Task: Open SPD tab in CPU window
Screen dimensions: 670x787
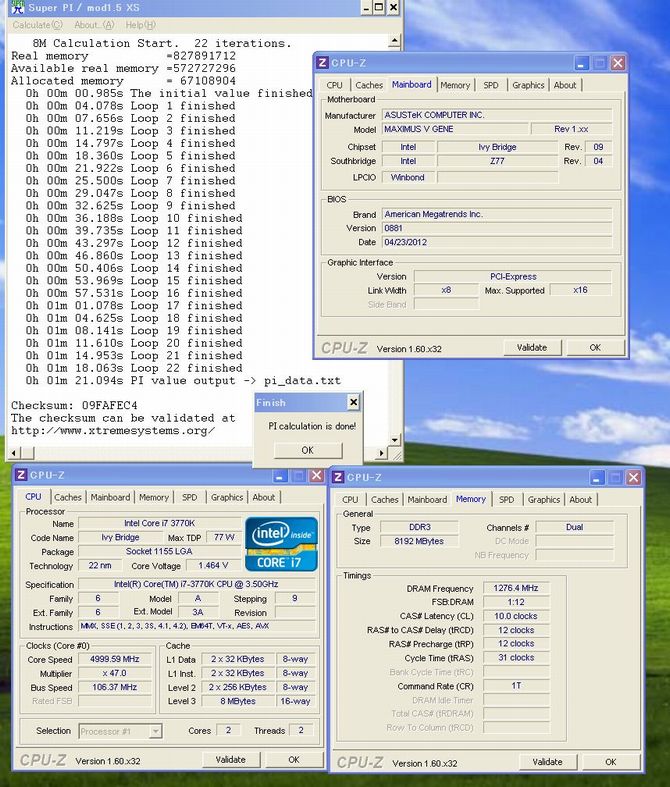Action: pos(189,497)
